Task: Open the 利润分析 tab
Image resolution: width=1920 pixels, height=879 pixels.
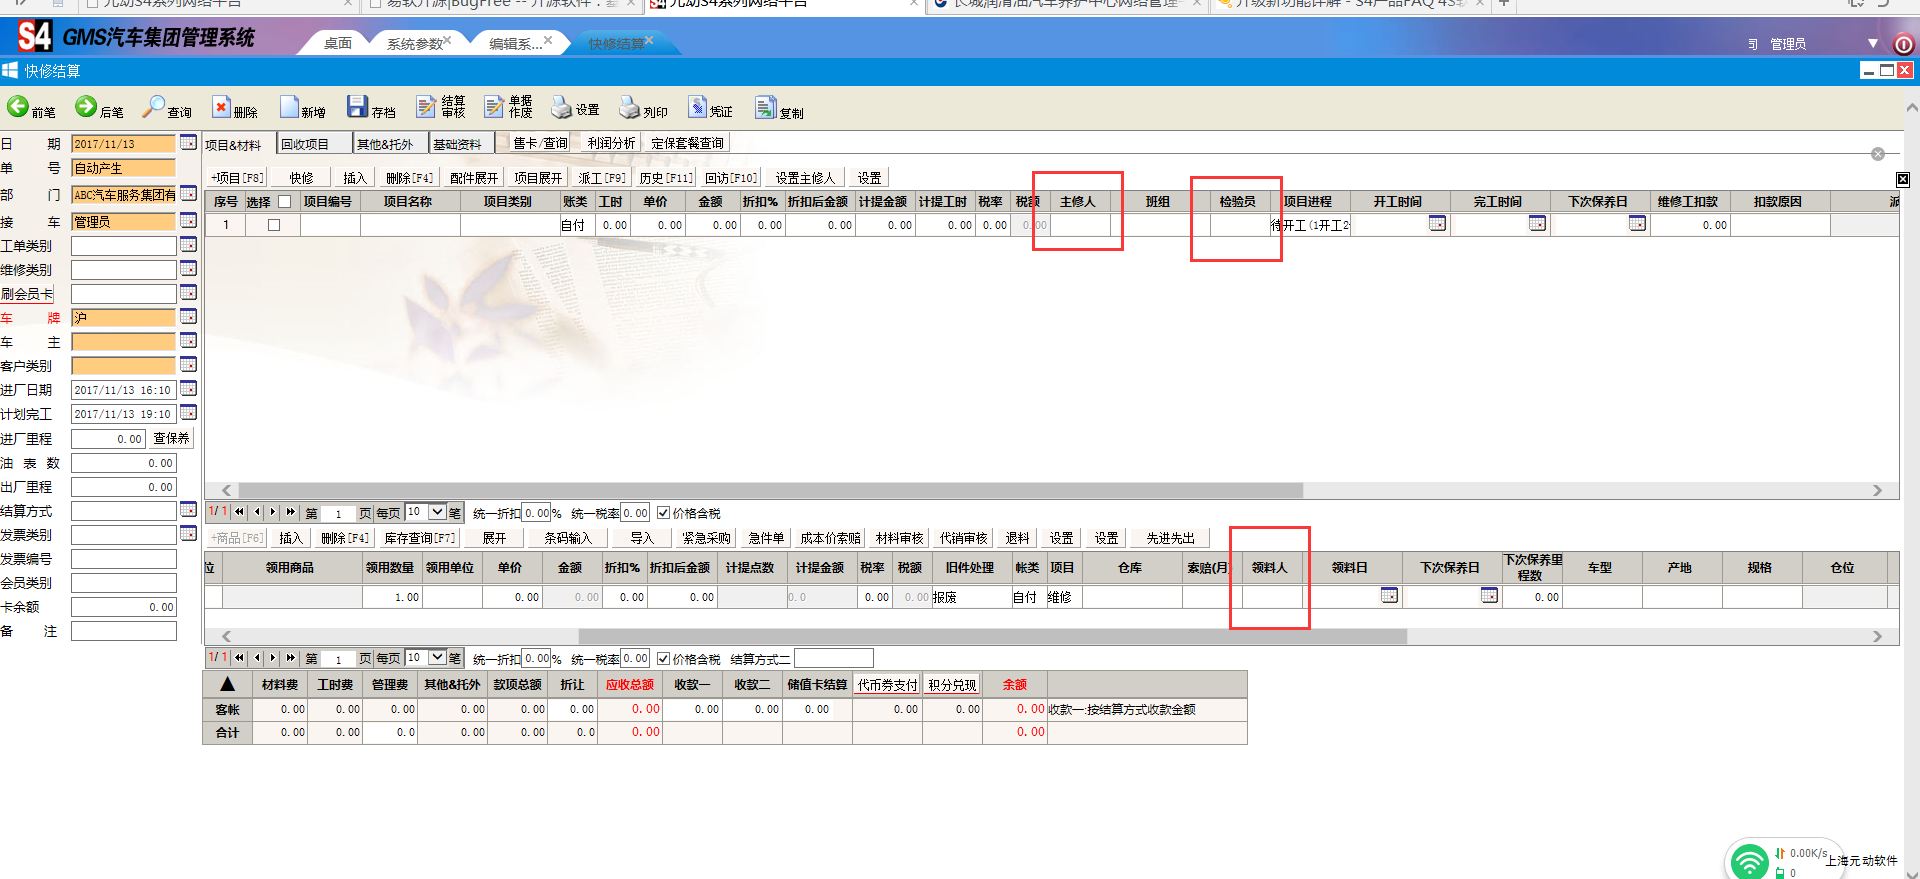Action: [611, 143]
